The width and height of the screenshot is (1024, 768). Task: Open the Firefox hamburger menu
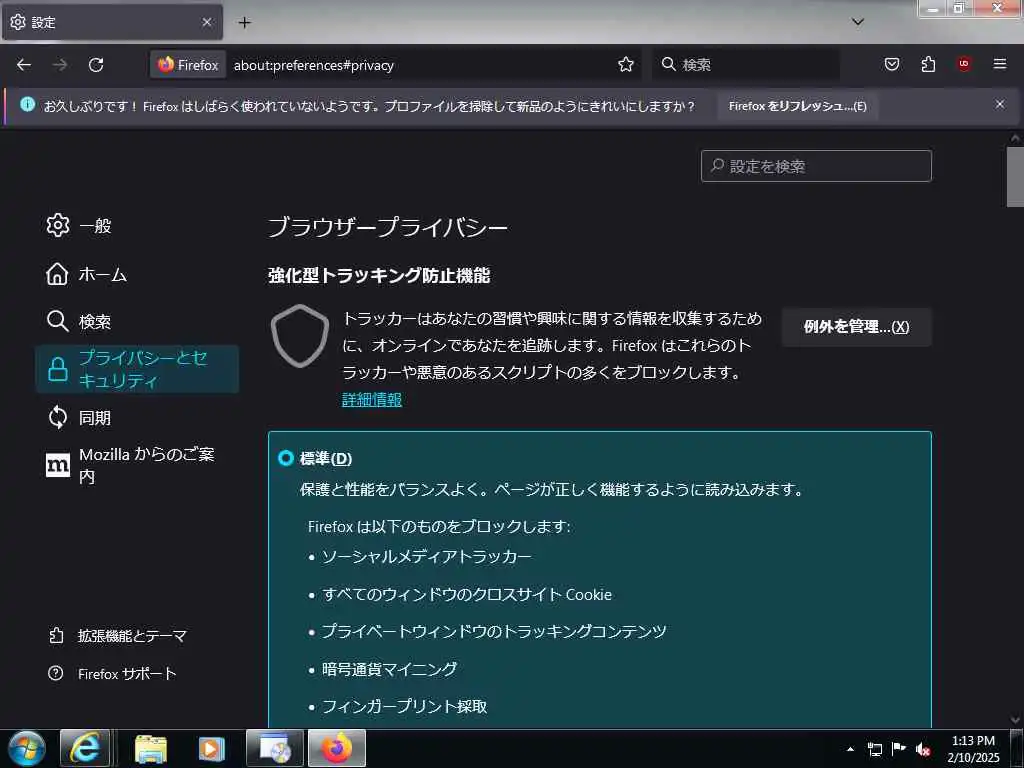click(1000, 64)
